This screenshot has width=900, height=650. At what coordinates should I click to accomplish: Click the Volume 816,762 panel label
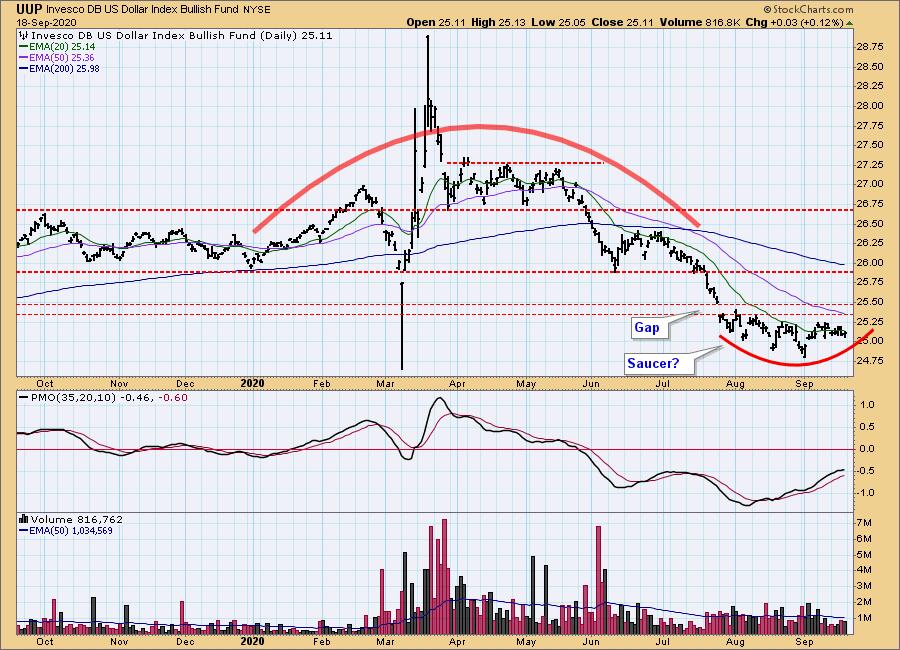[77, 519]
